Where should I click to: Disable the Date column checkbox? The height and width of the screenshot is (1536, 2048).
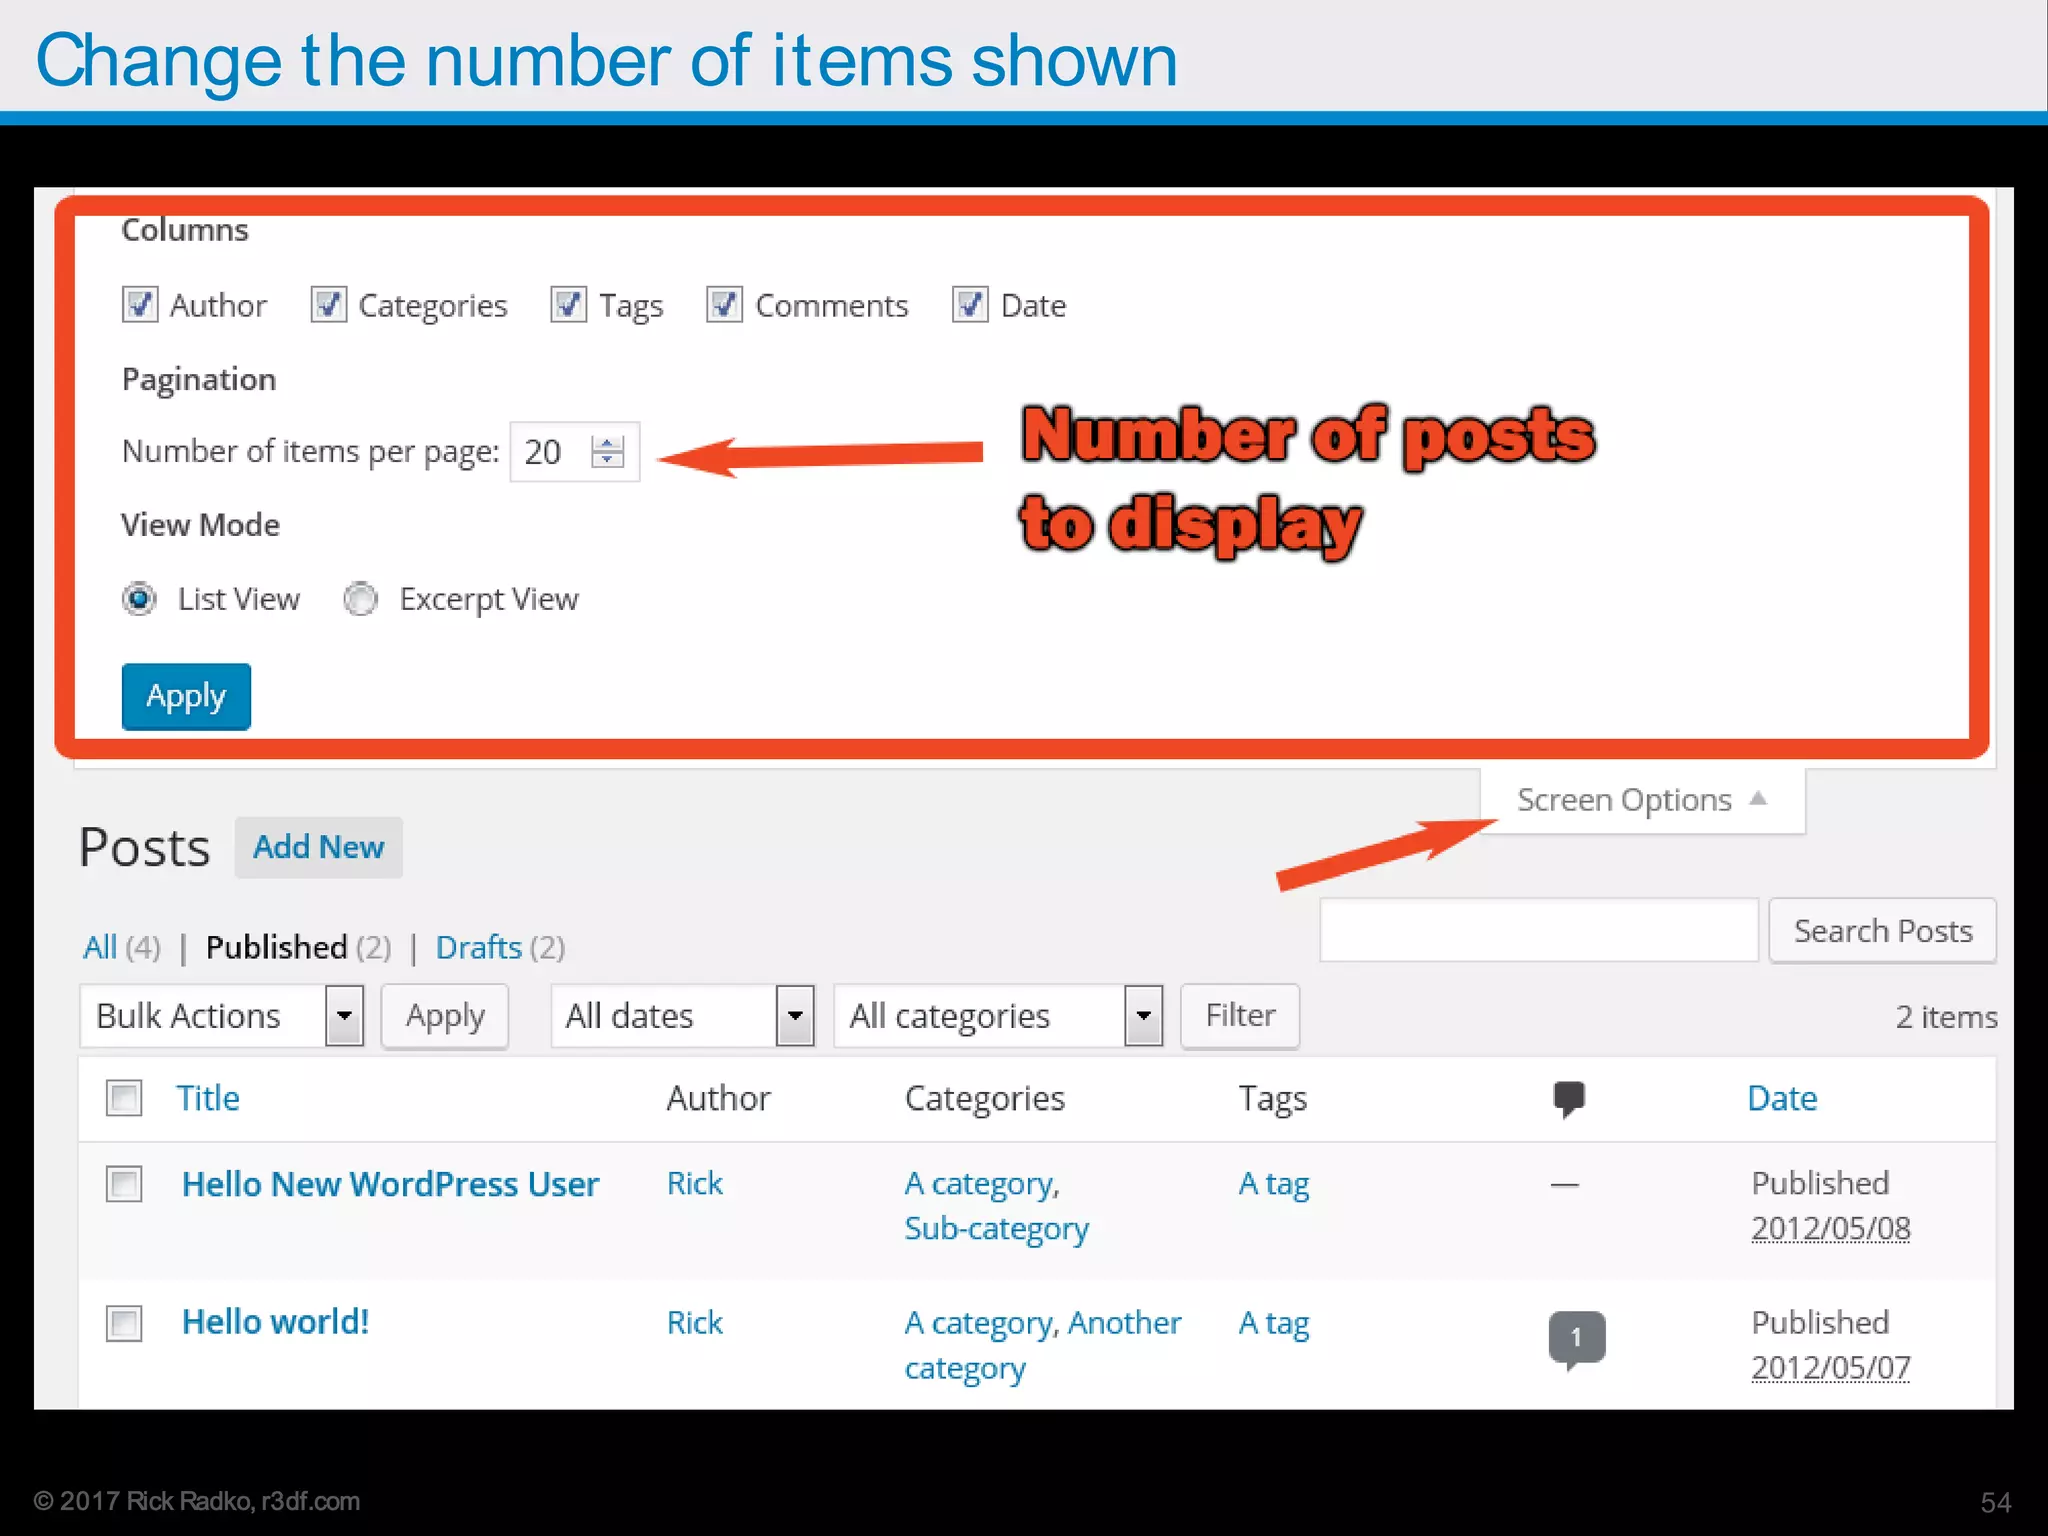point(971,304)
